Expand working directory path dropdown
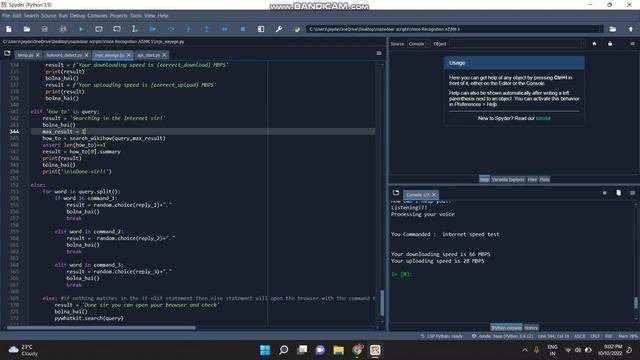Screen dimensions: 640x360 (600, 29)
